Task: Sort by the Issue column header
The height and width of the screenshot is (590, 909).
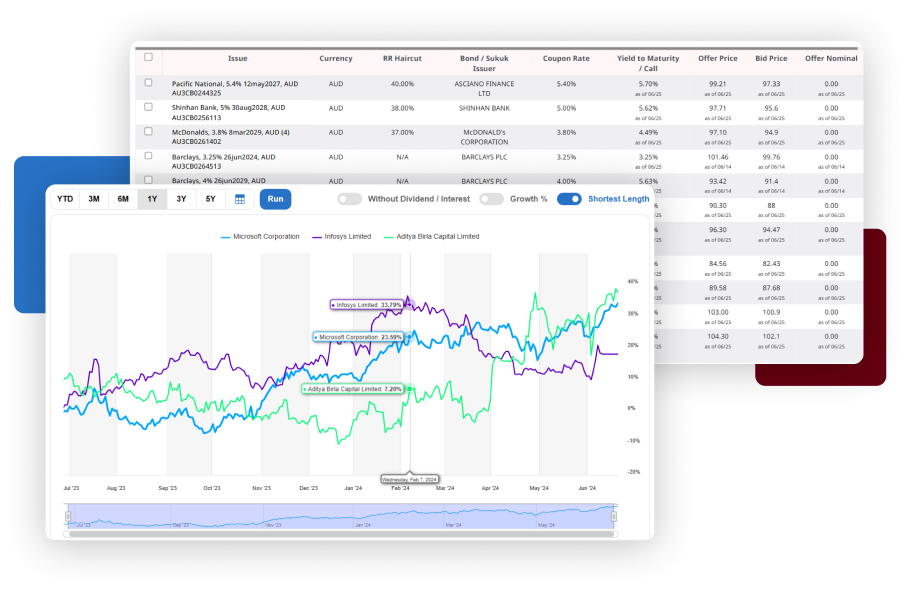Action: click(238, 59)
